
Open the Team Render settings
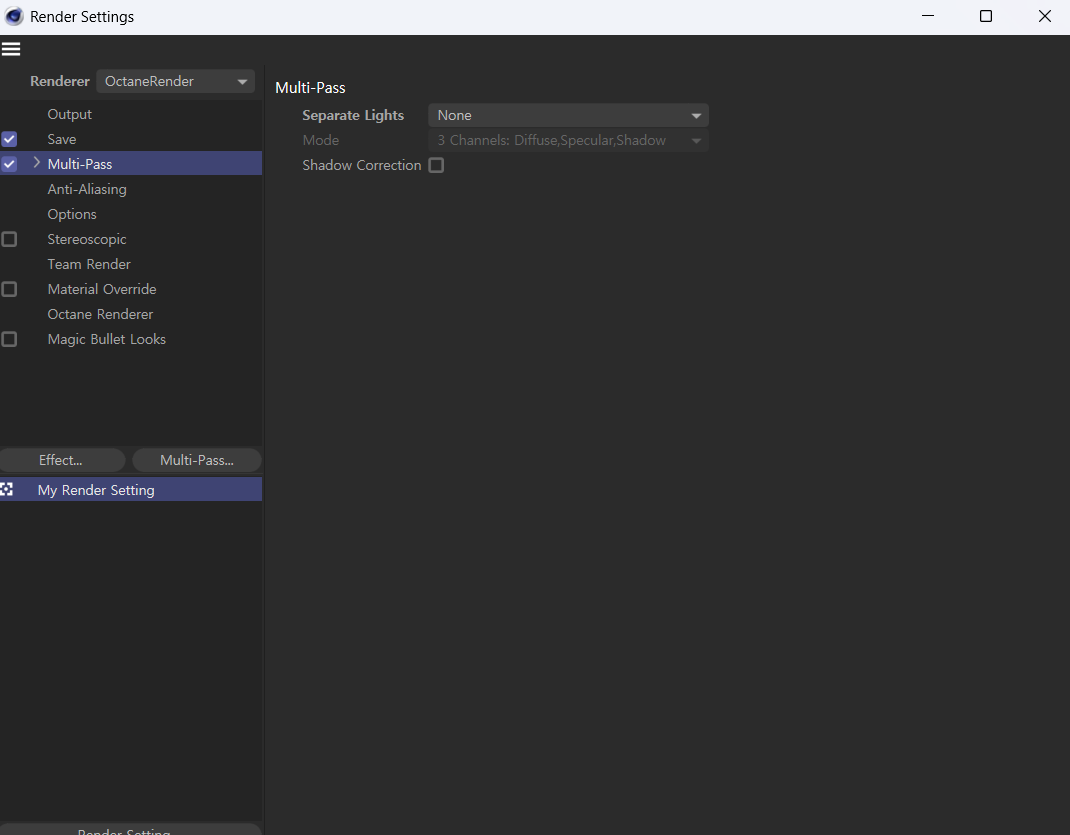(x=89, y=264)
